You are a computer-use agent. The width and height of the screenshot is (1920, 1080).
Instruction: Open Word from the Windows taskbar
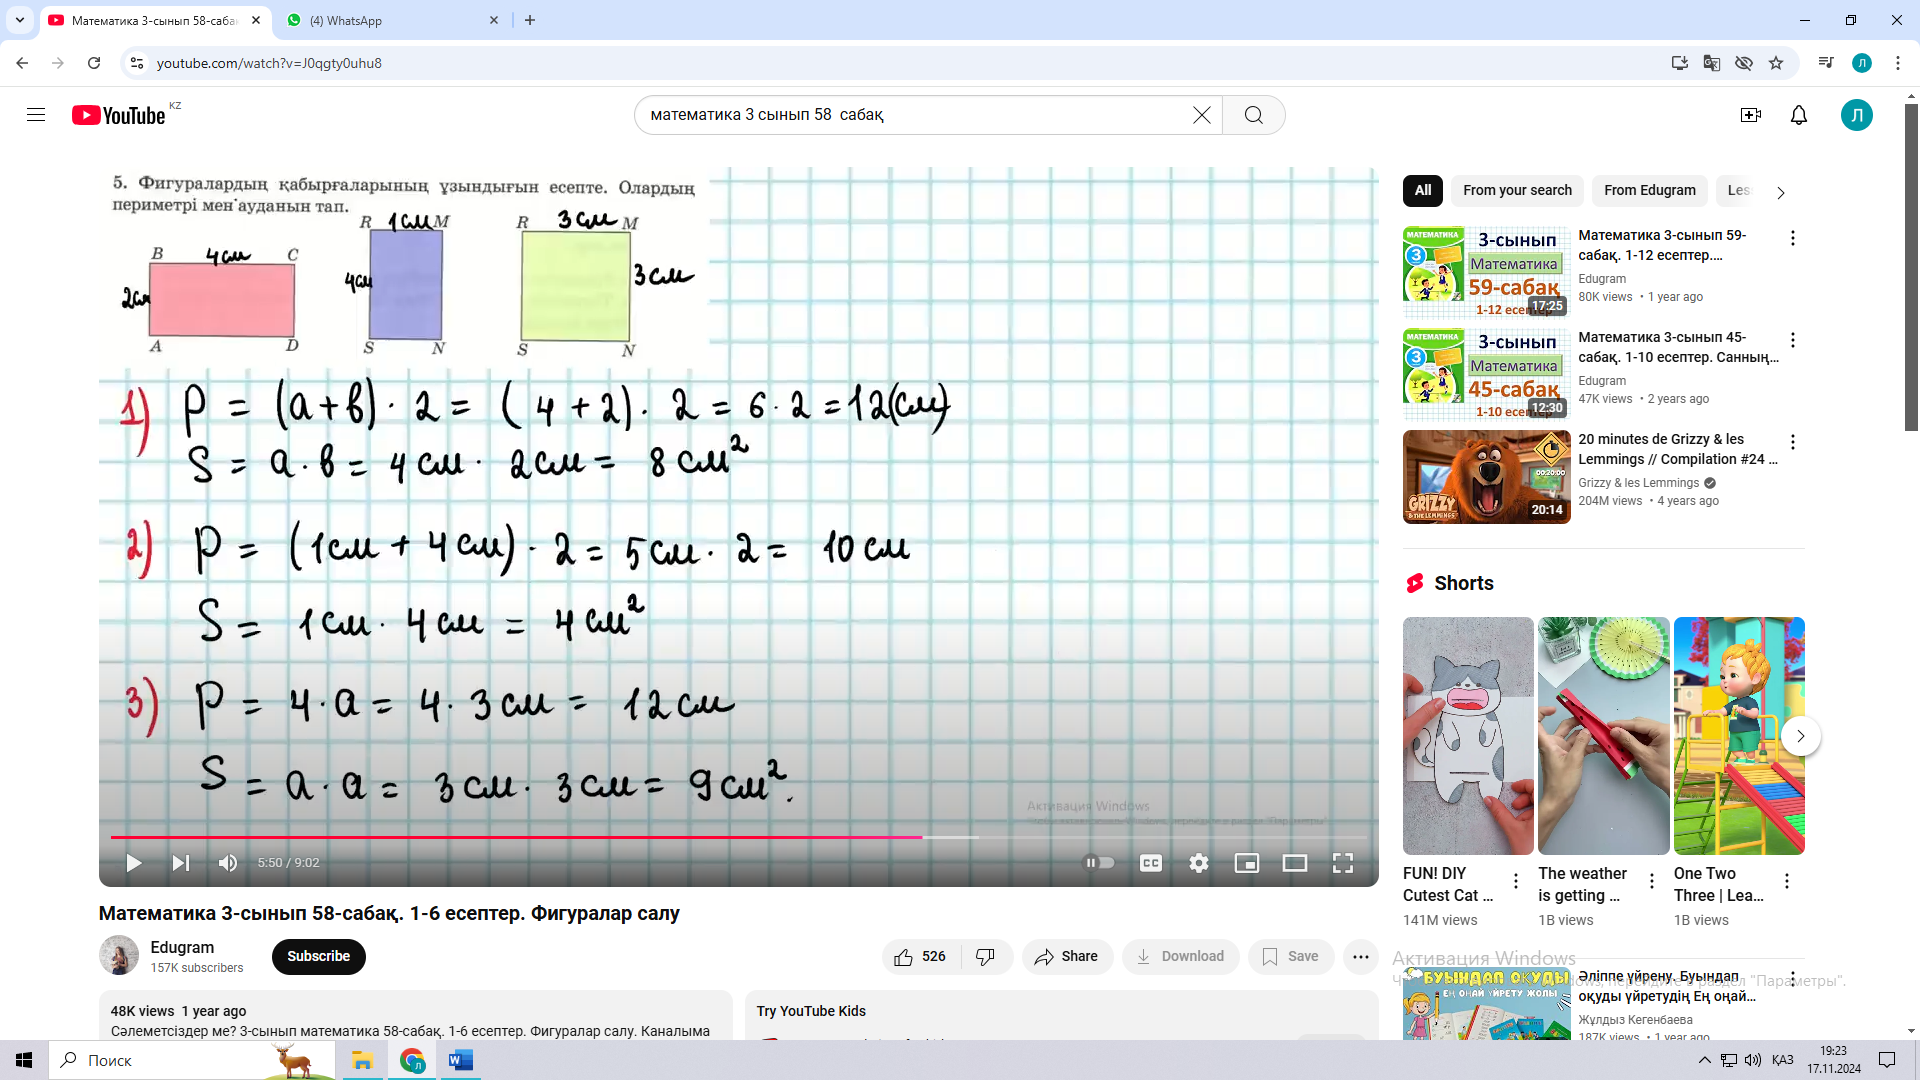click(460, 1060)
